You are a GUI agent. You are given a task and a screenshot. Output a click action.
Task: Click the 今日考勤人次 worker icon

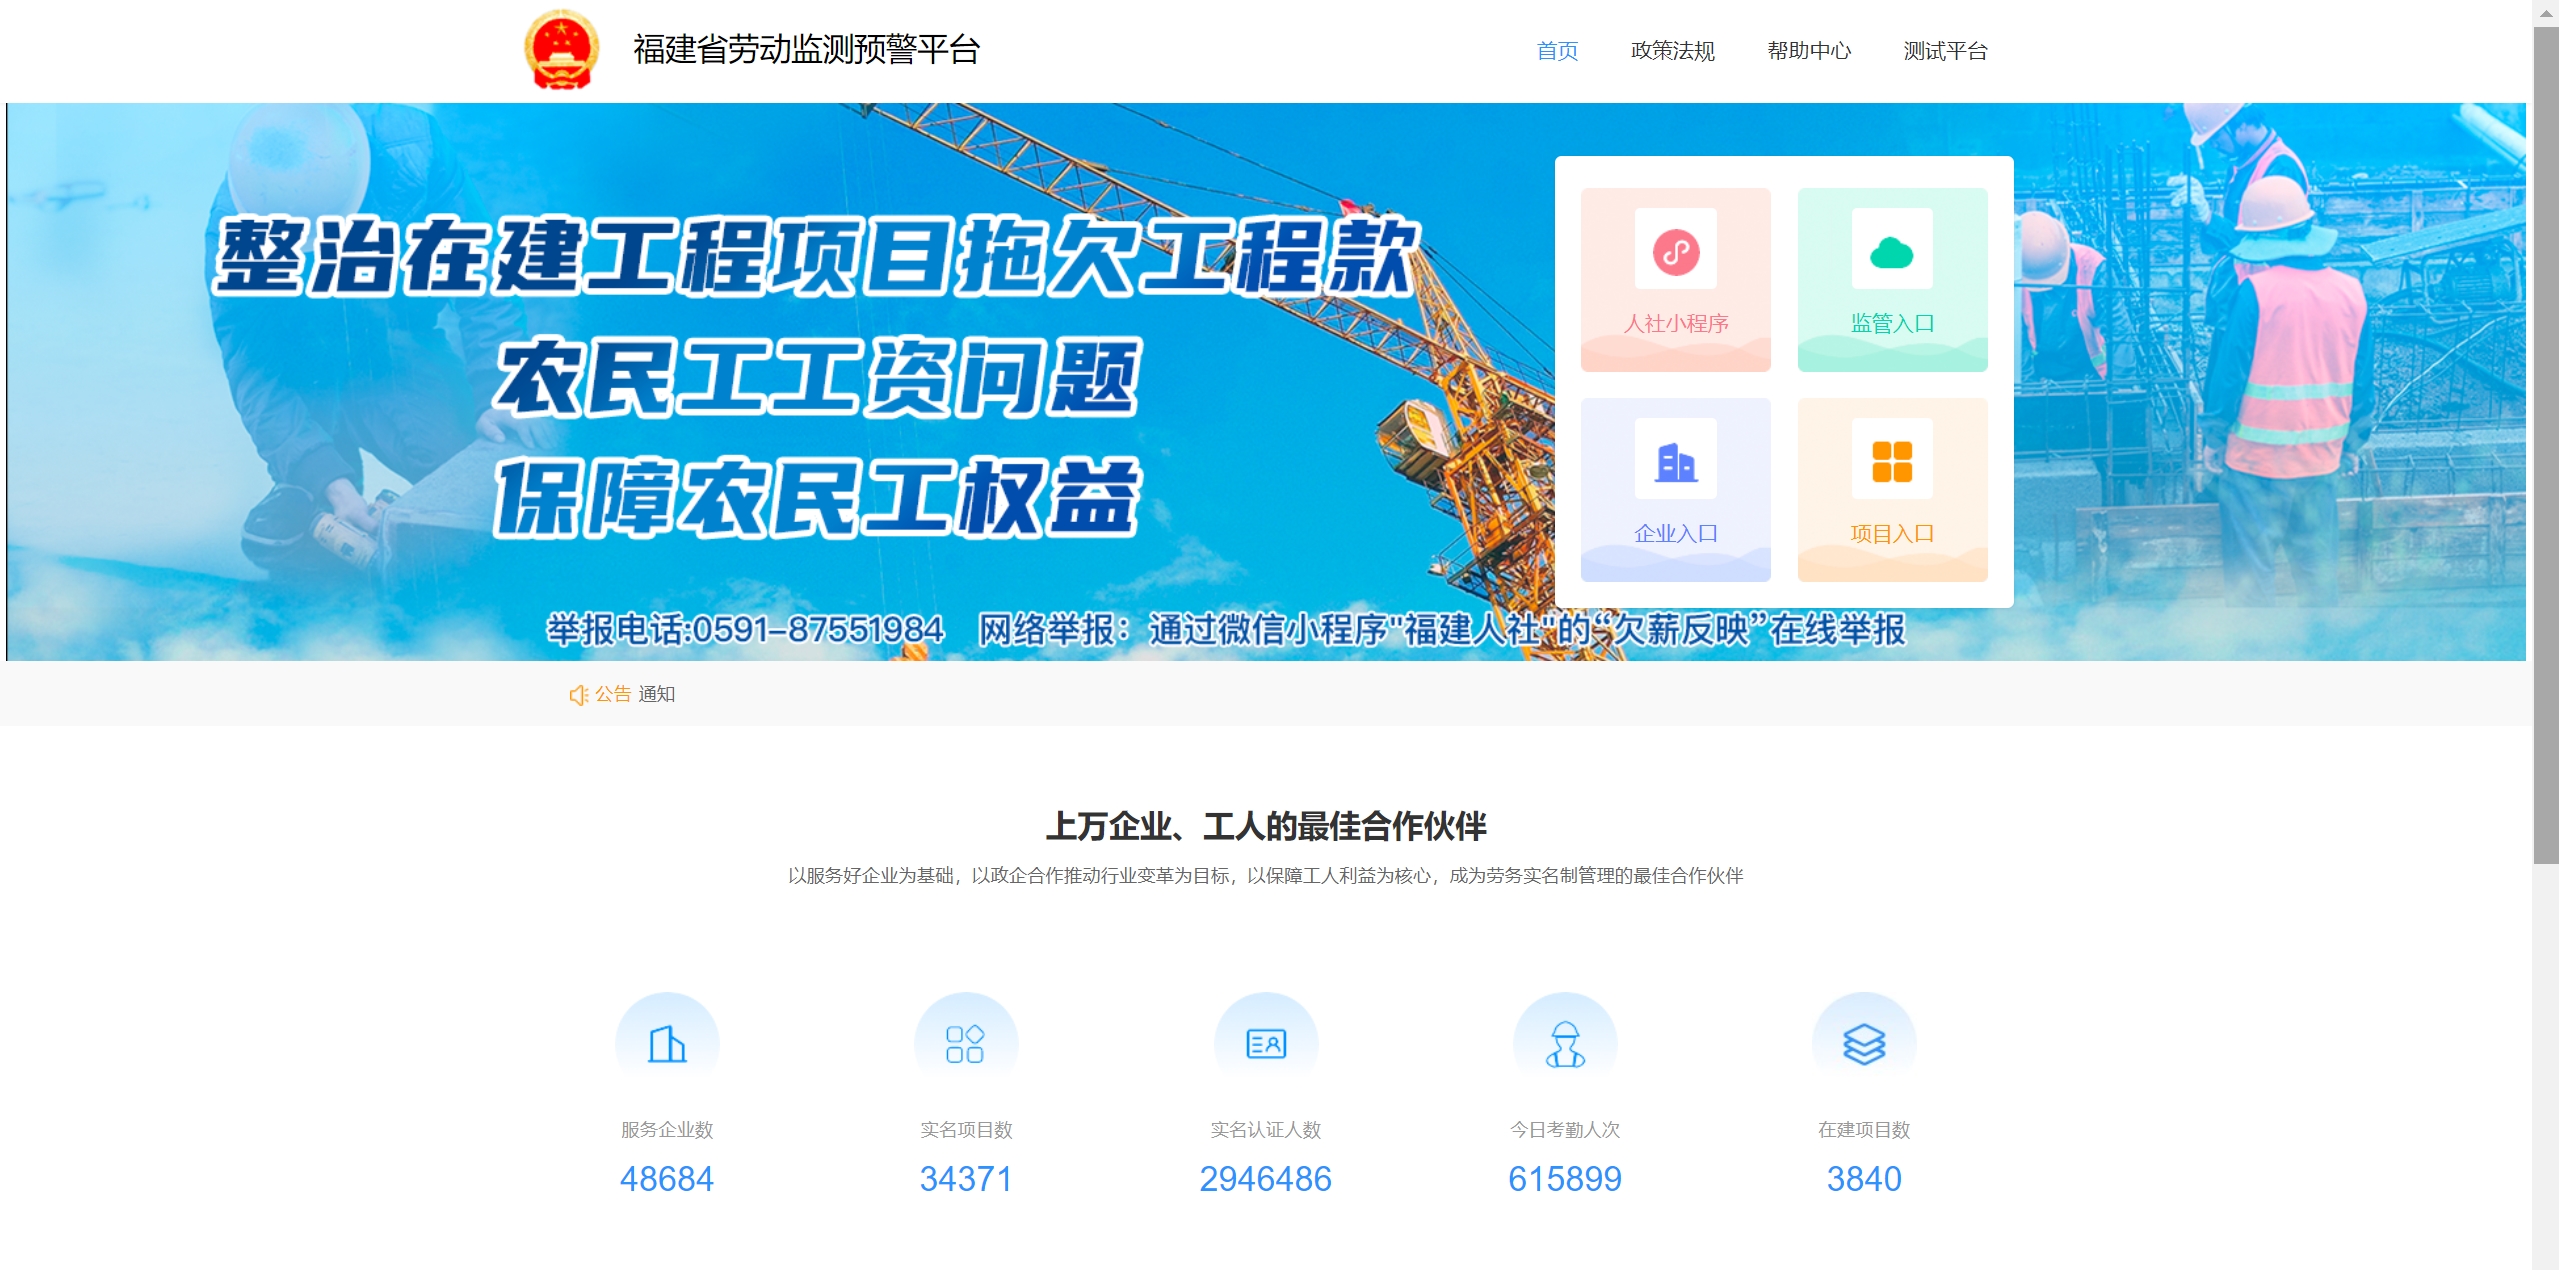[1565, 1044]
